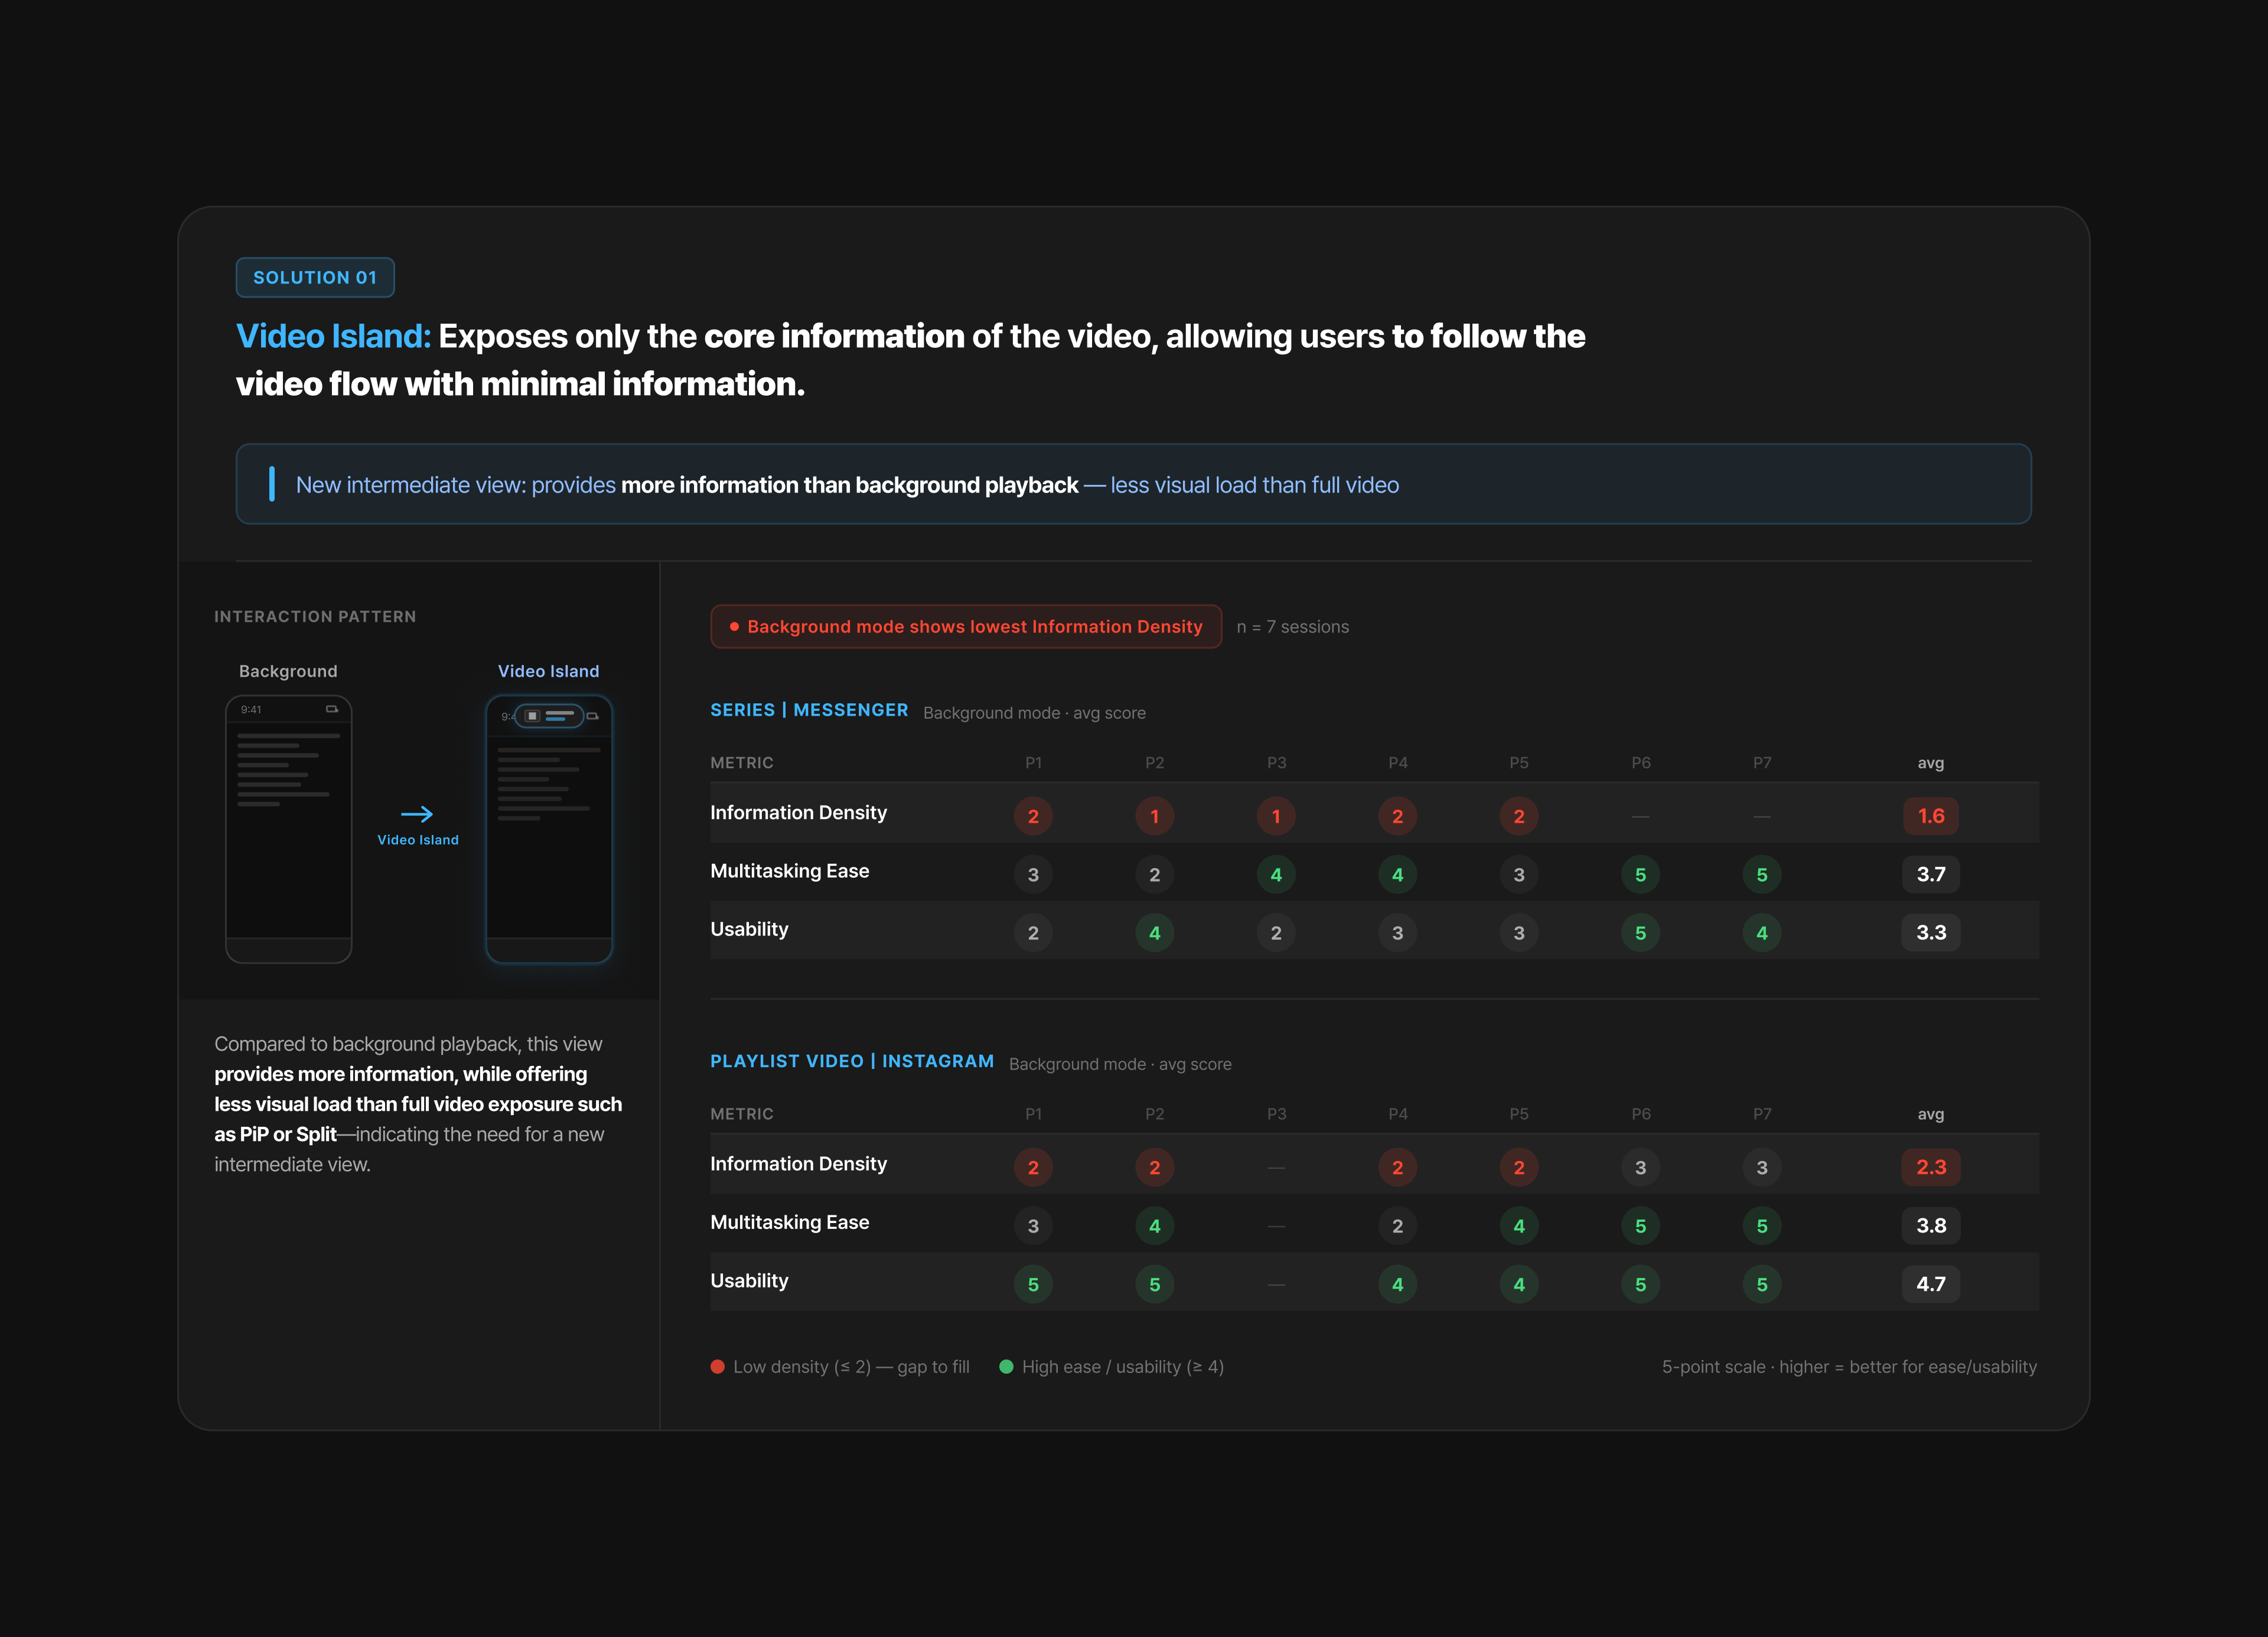The image size is (2268, 1637).
Task: Click the Video Island arrow icon
Action: click(417, 814)
